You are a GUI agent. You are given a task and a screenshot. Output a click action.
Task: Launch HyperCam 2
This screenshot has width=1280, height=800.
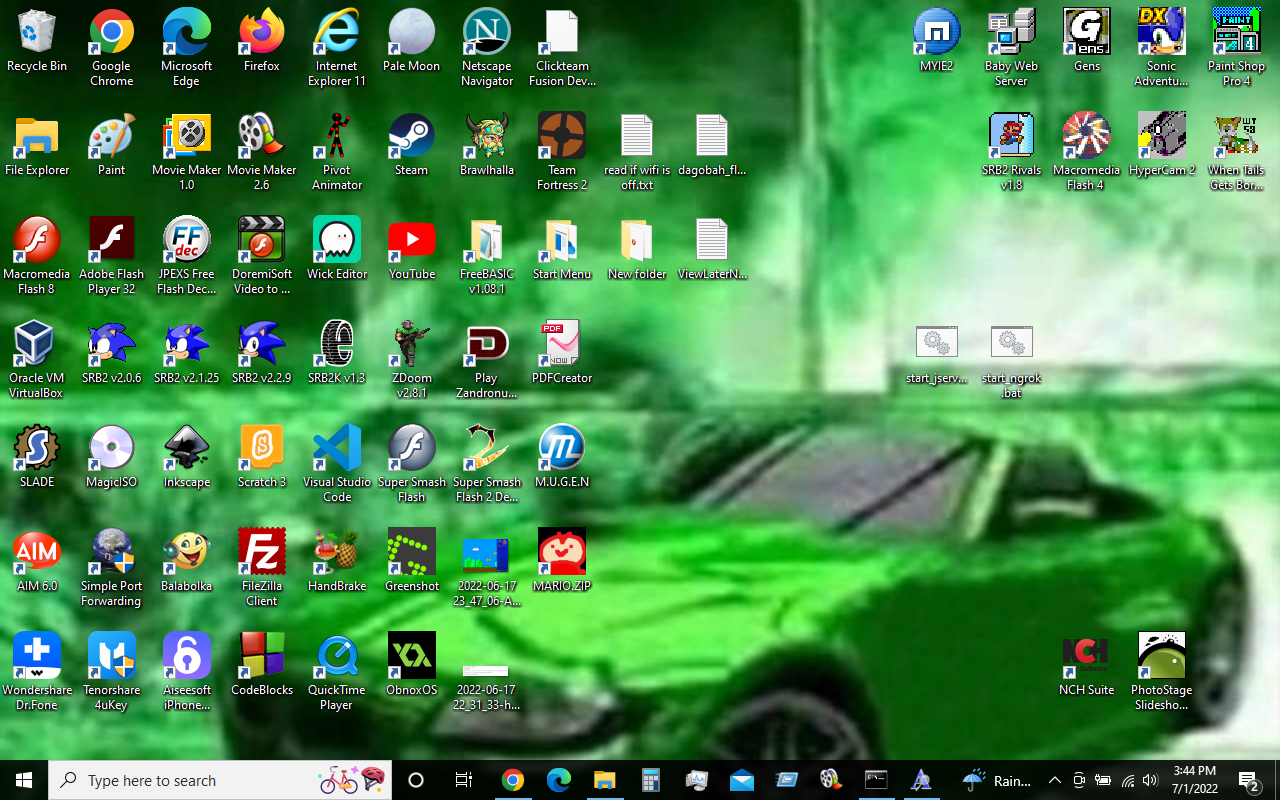1162,144
